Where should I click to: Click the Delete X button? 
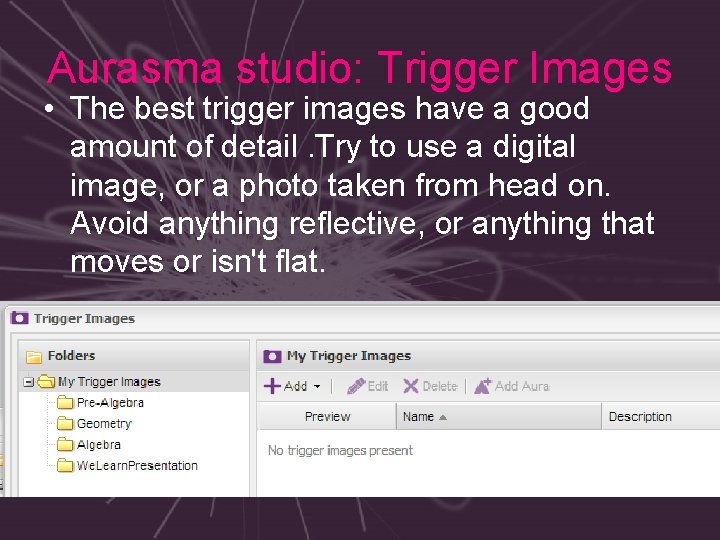(x=430, y=386)
